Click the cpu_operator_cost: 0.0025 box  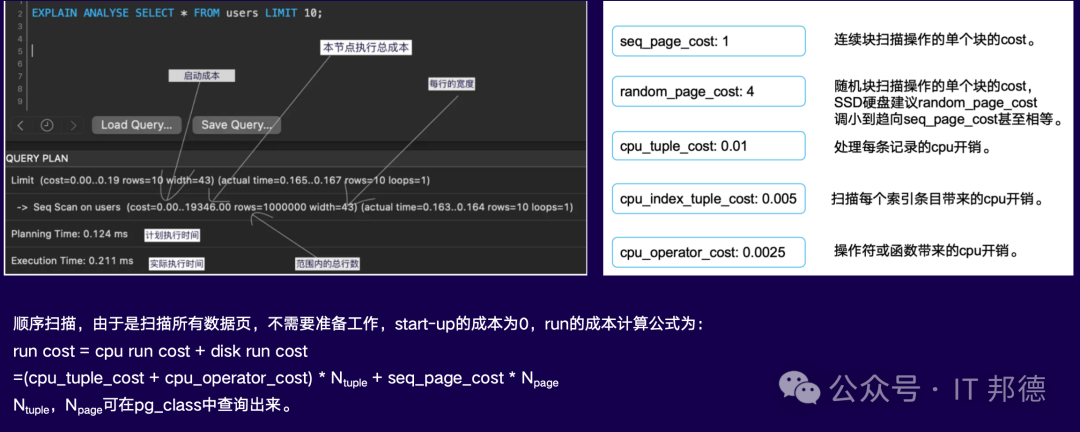(x=709, y=252)
